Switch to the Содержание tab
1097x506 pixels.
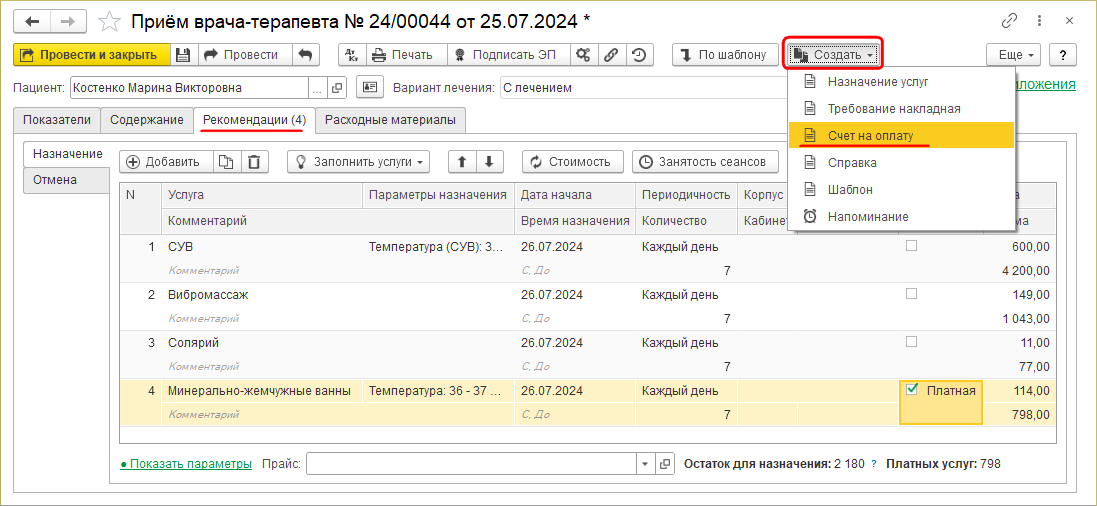147,120
